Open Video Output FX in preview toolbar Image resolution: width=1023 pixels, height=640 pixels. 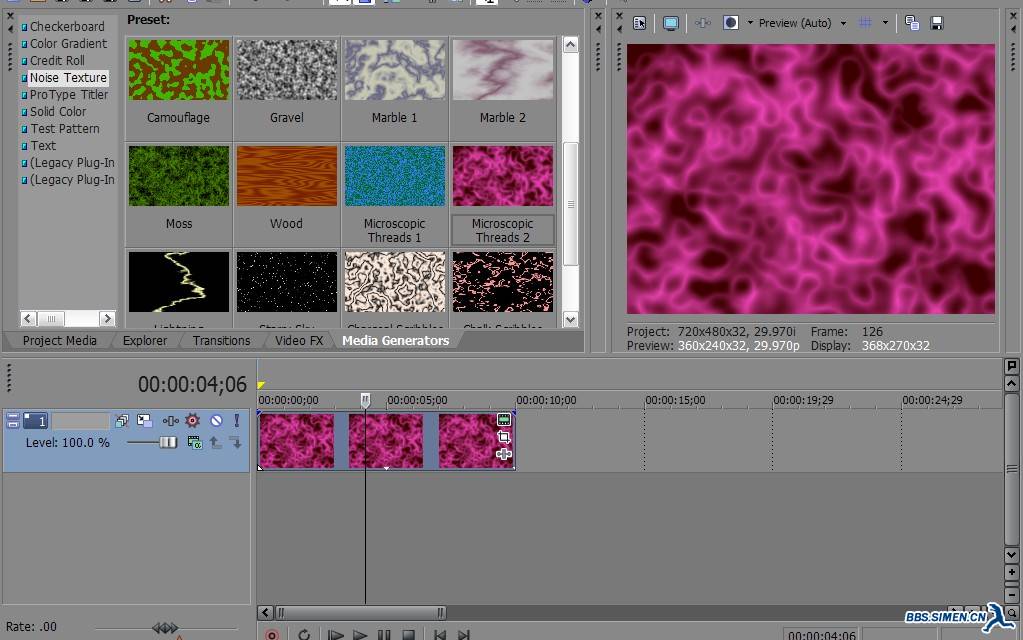tap(703, 23)
